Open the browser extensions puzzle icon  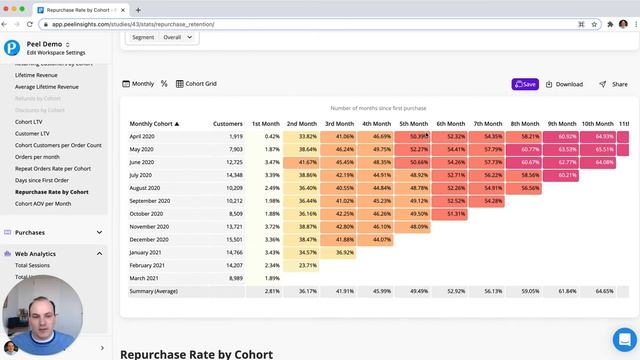(x=610, y=24)
